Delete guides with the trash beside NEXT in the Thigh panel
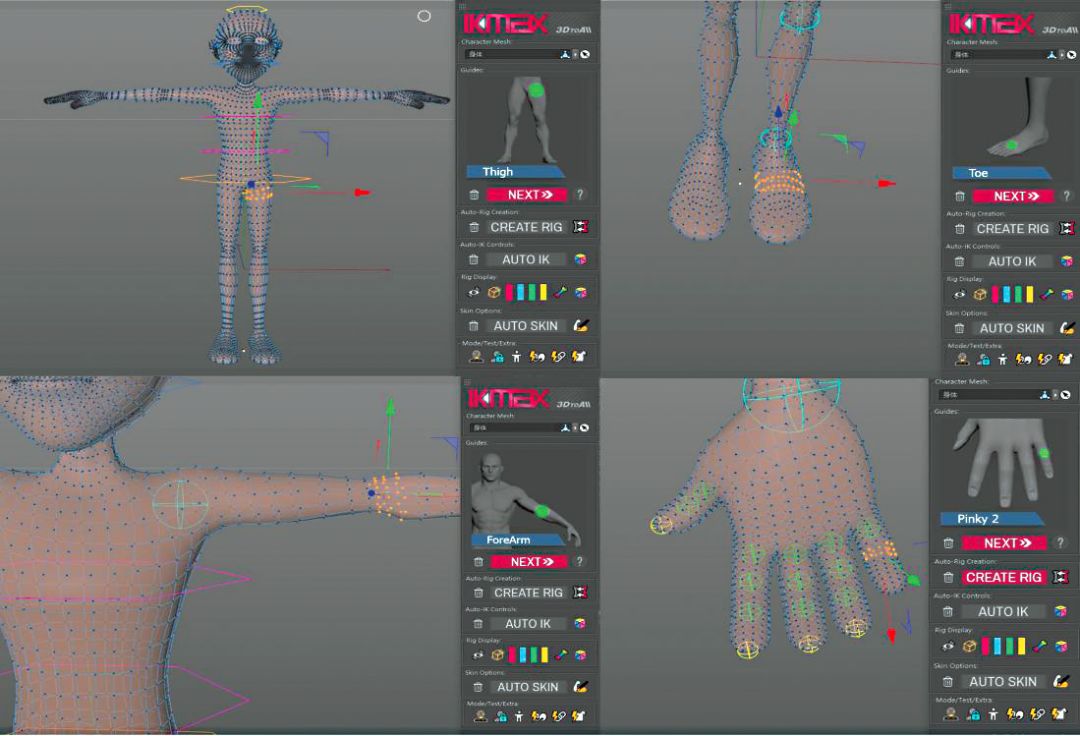Viewport: 1080px width, 736px height. pyautogui.click(x=474, y=195)
